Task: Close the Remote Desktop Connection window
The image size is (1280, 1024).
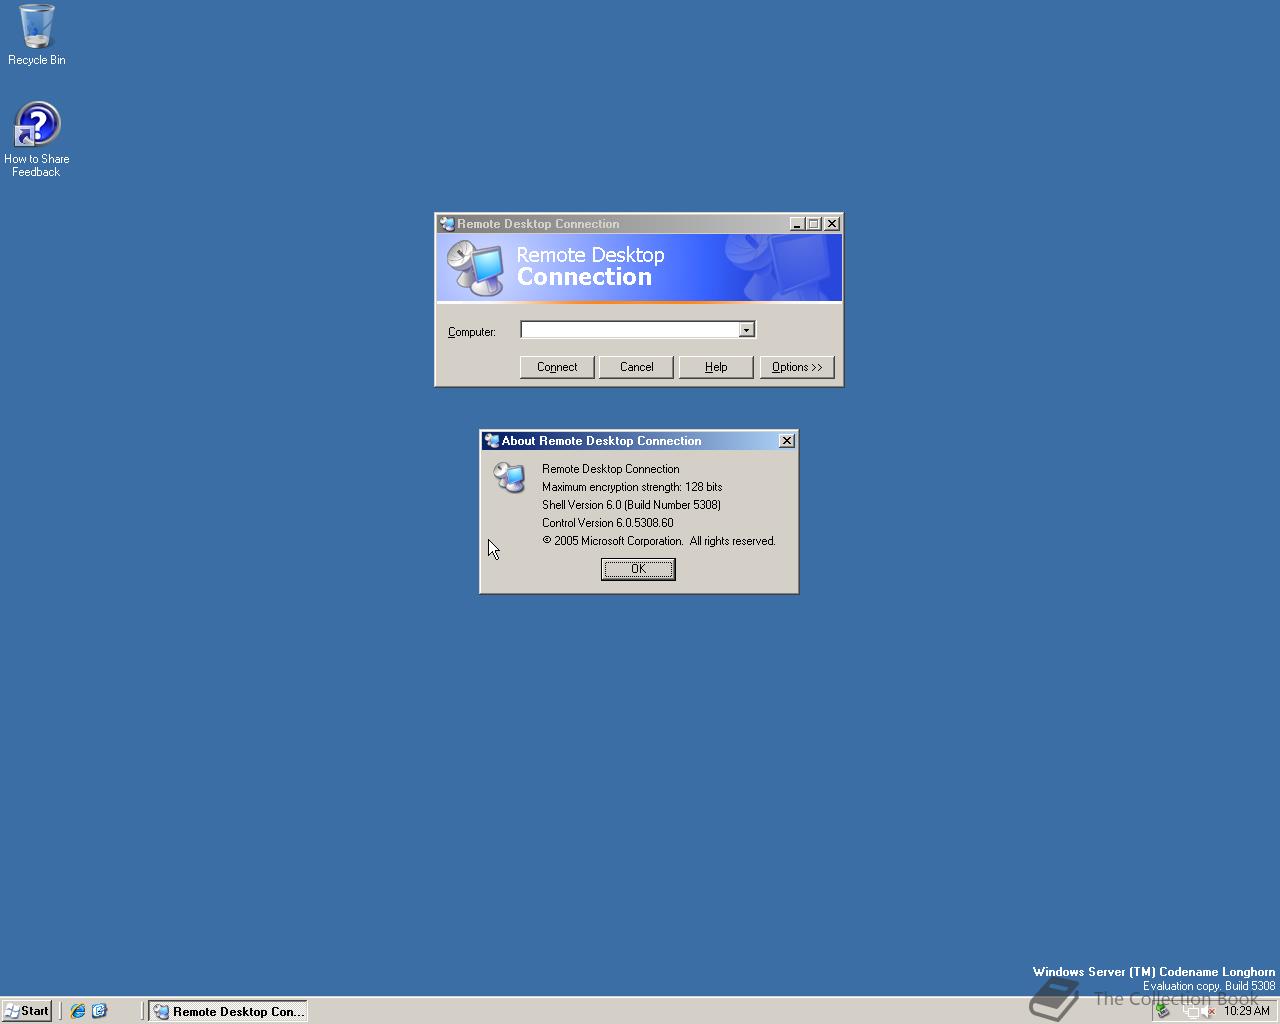Action: (x=831, y=224)
